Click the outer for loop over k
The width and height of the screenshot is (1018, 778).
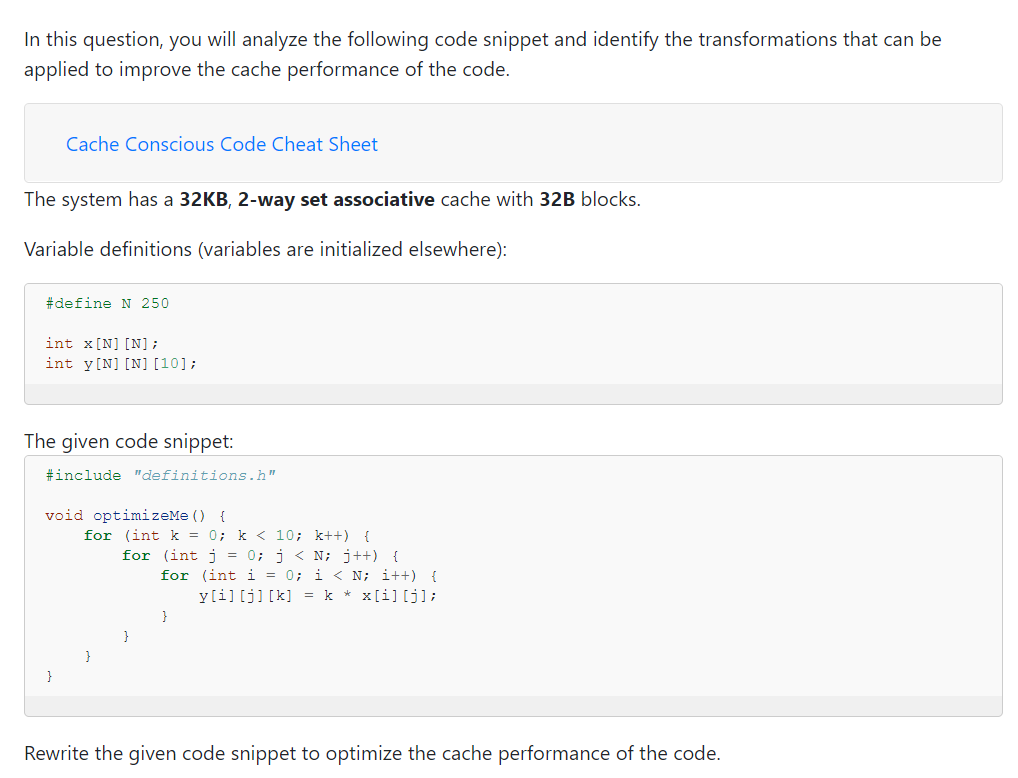226,535
